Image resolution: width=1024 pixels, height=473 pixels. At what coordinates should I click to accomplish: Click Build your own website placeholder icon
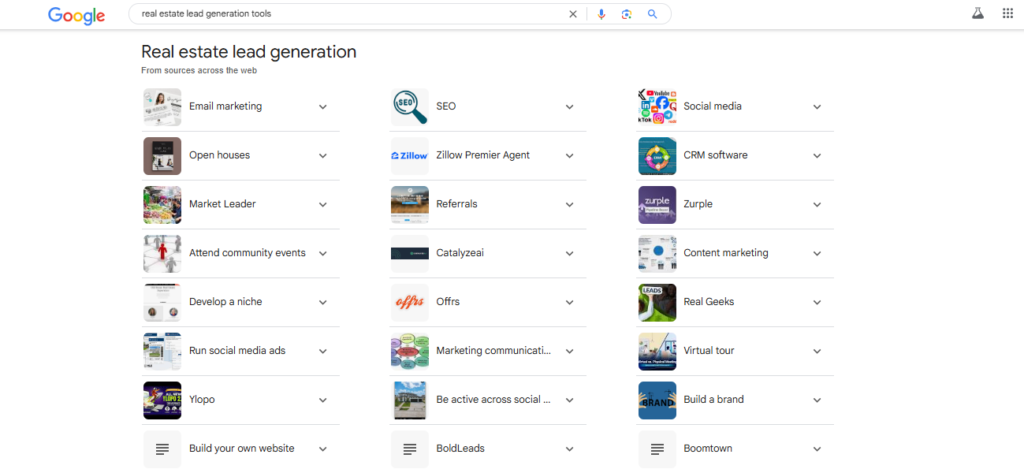pos(163,449)
